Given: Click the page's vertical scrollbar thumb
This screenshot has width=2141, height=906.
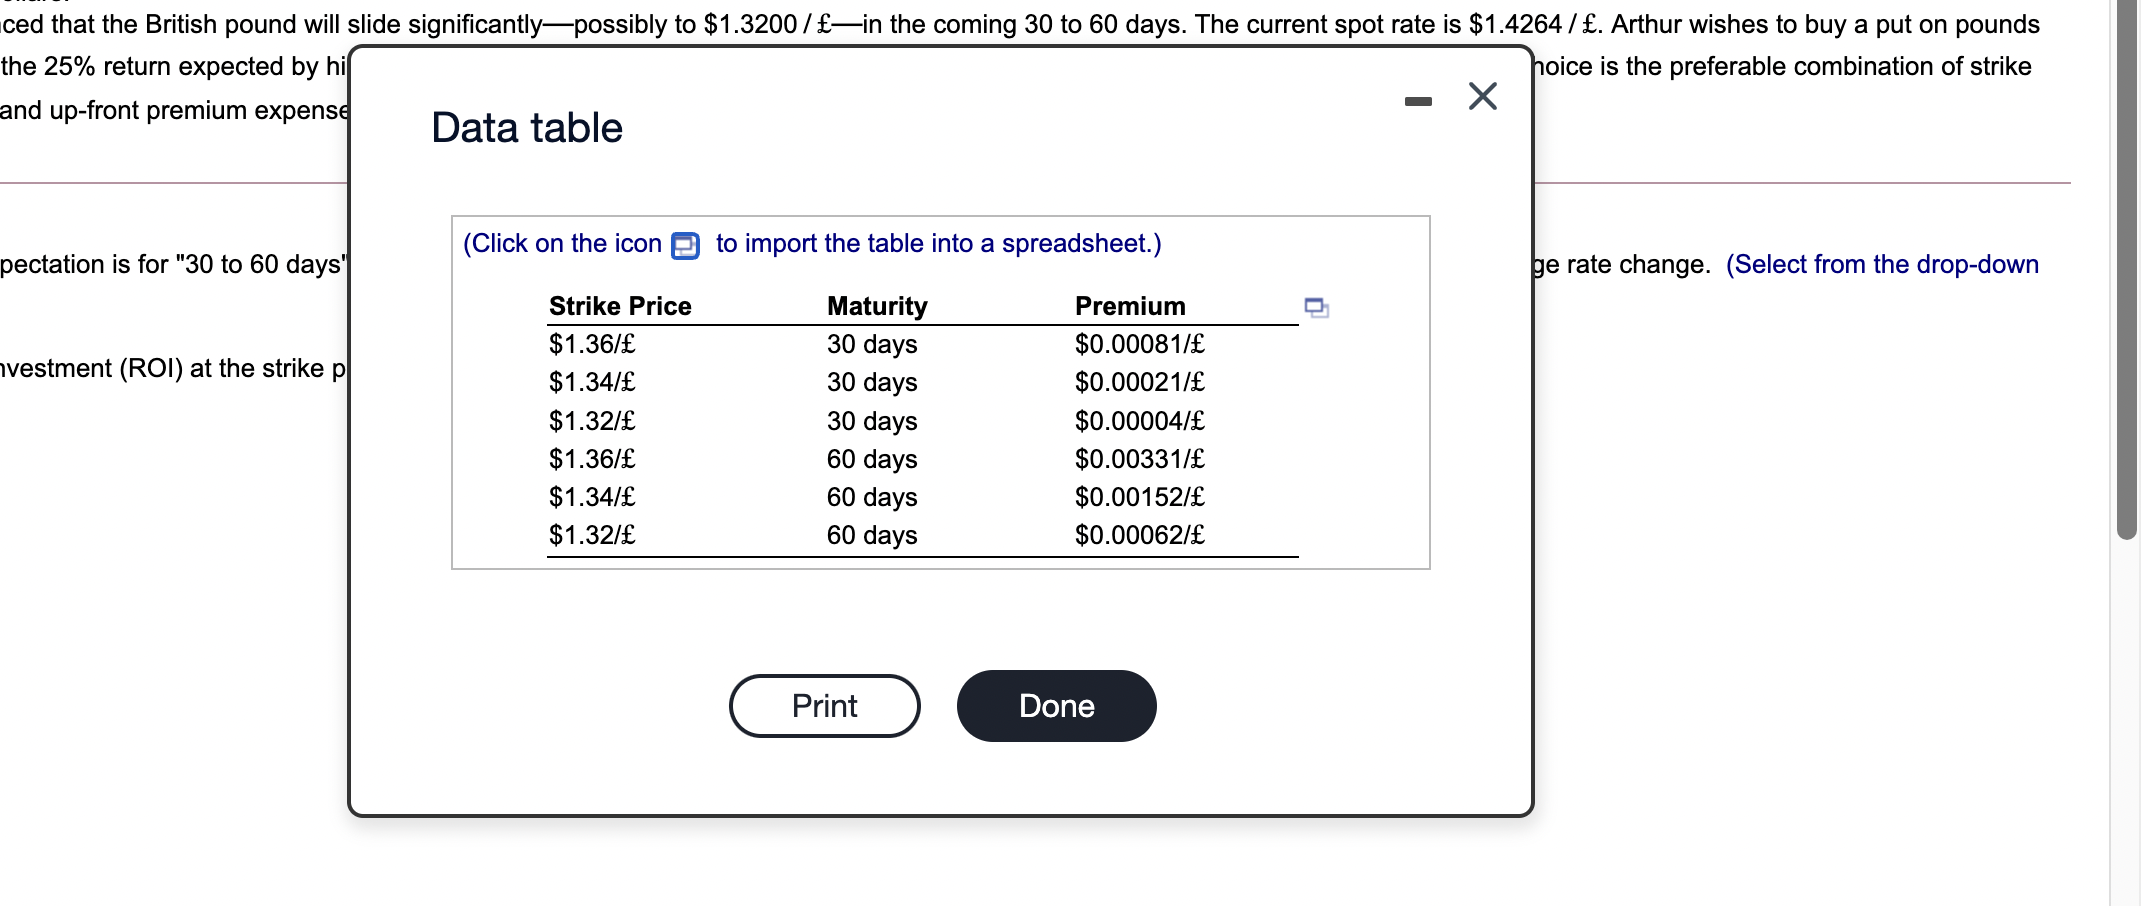Looking at the screenshot, I should tap(2127, 270).
